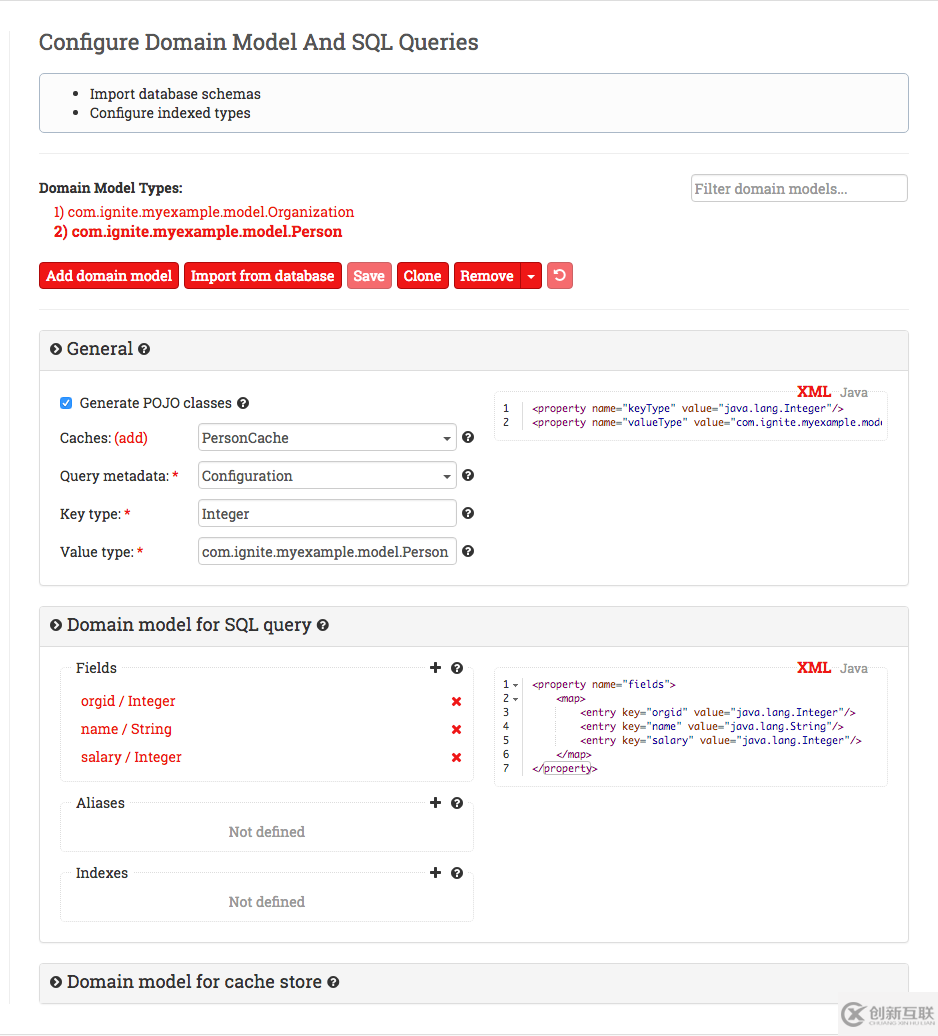This screenshot has width=938, height=1036.
Task: Open the Query metadata Configuration dropdown
Action: pos(327,475)
